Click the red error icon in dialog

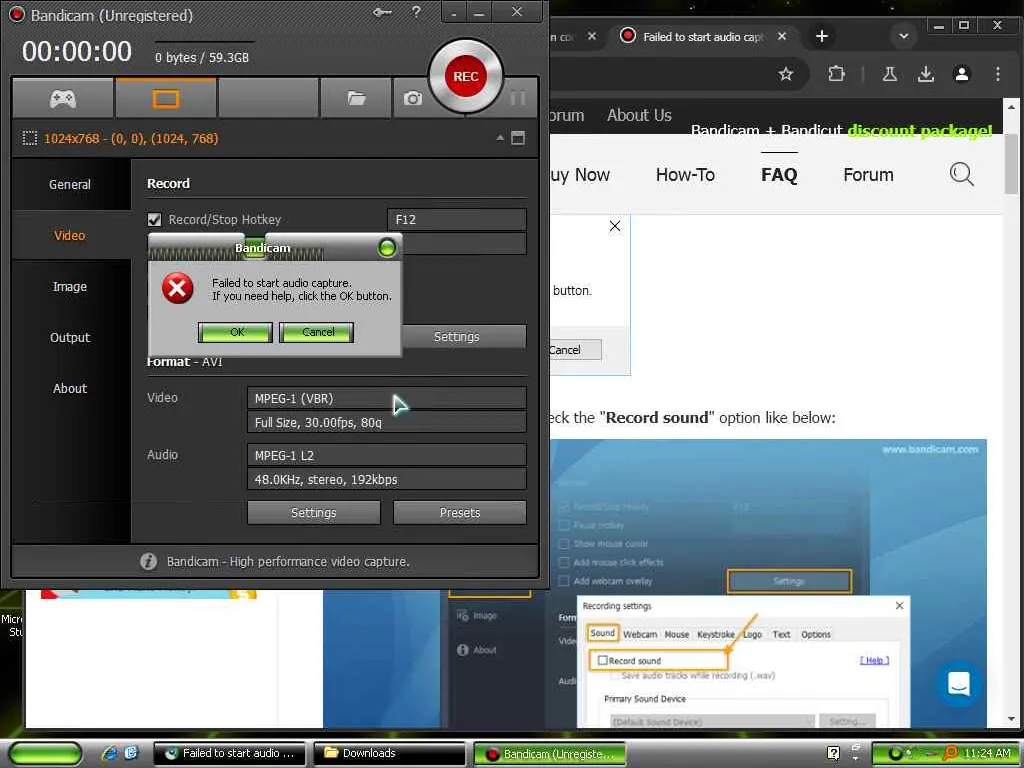(x=178, y=289)
